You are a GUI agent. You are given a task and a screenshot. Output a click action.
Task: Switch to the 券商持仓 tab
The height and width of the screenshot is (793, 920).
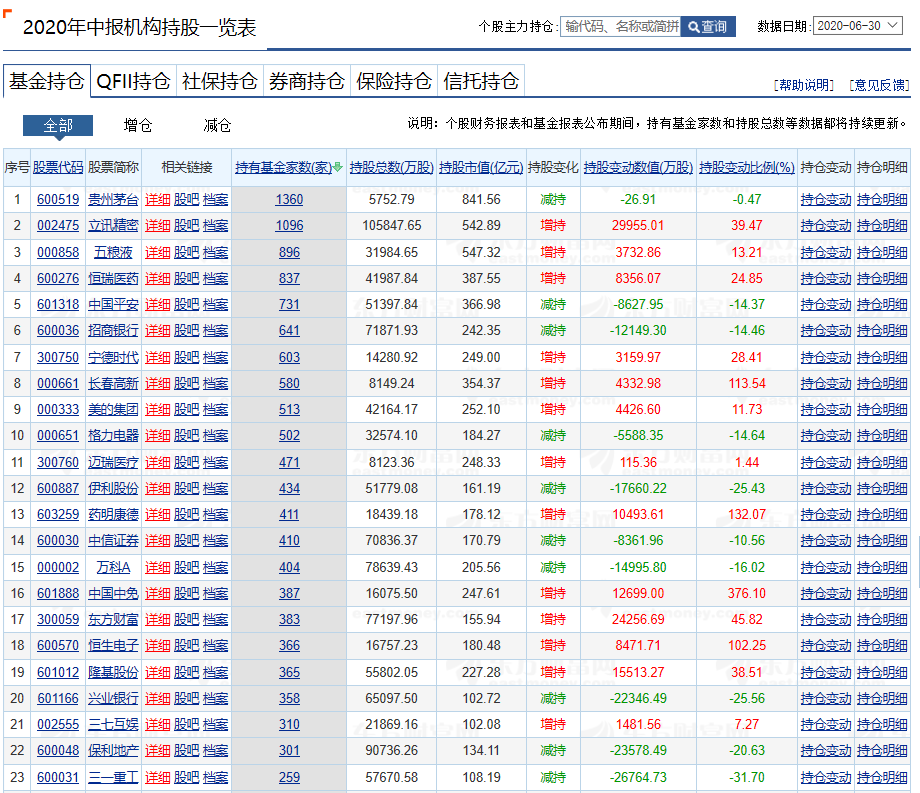tap(306, 81)
